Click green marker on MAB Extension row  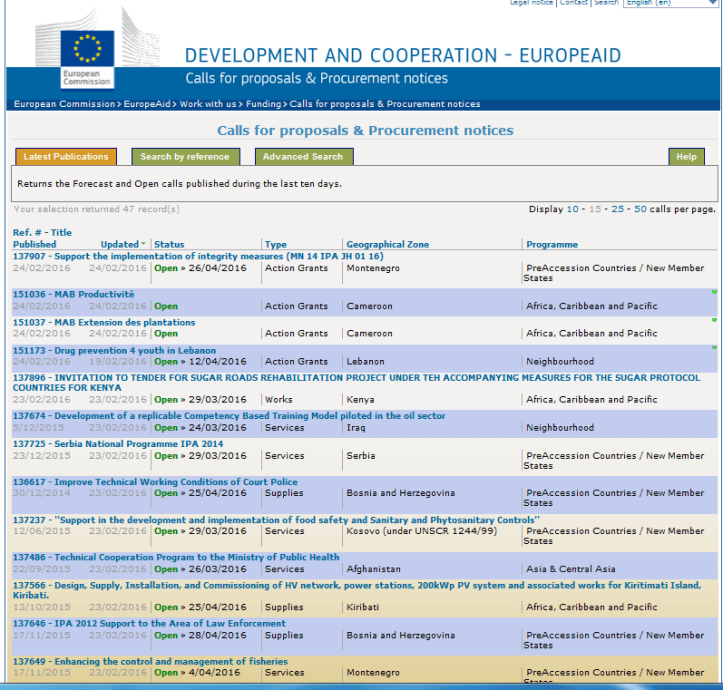[x=714, y=320]
